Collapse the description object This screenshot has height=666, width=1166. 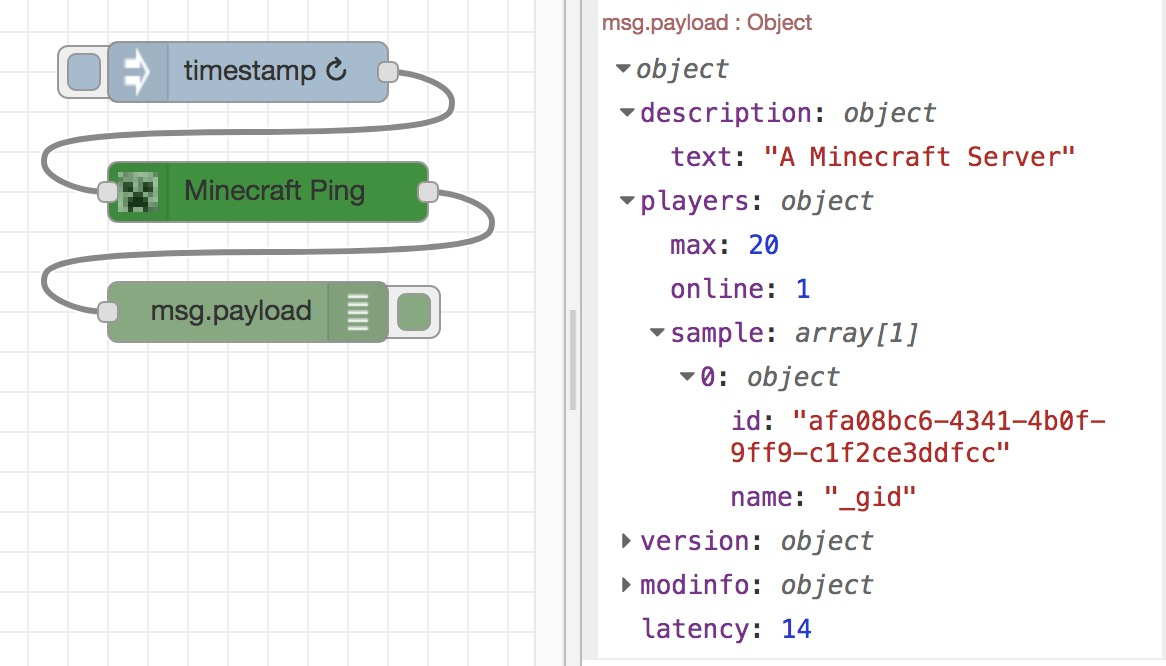click(627, 112)
